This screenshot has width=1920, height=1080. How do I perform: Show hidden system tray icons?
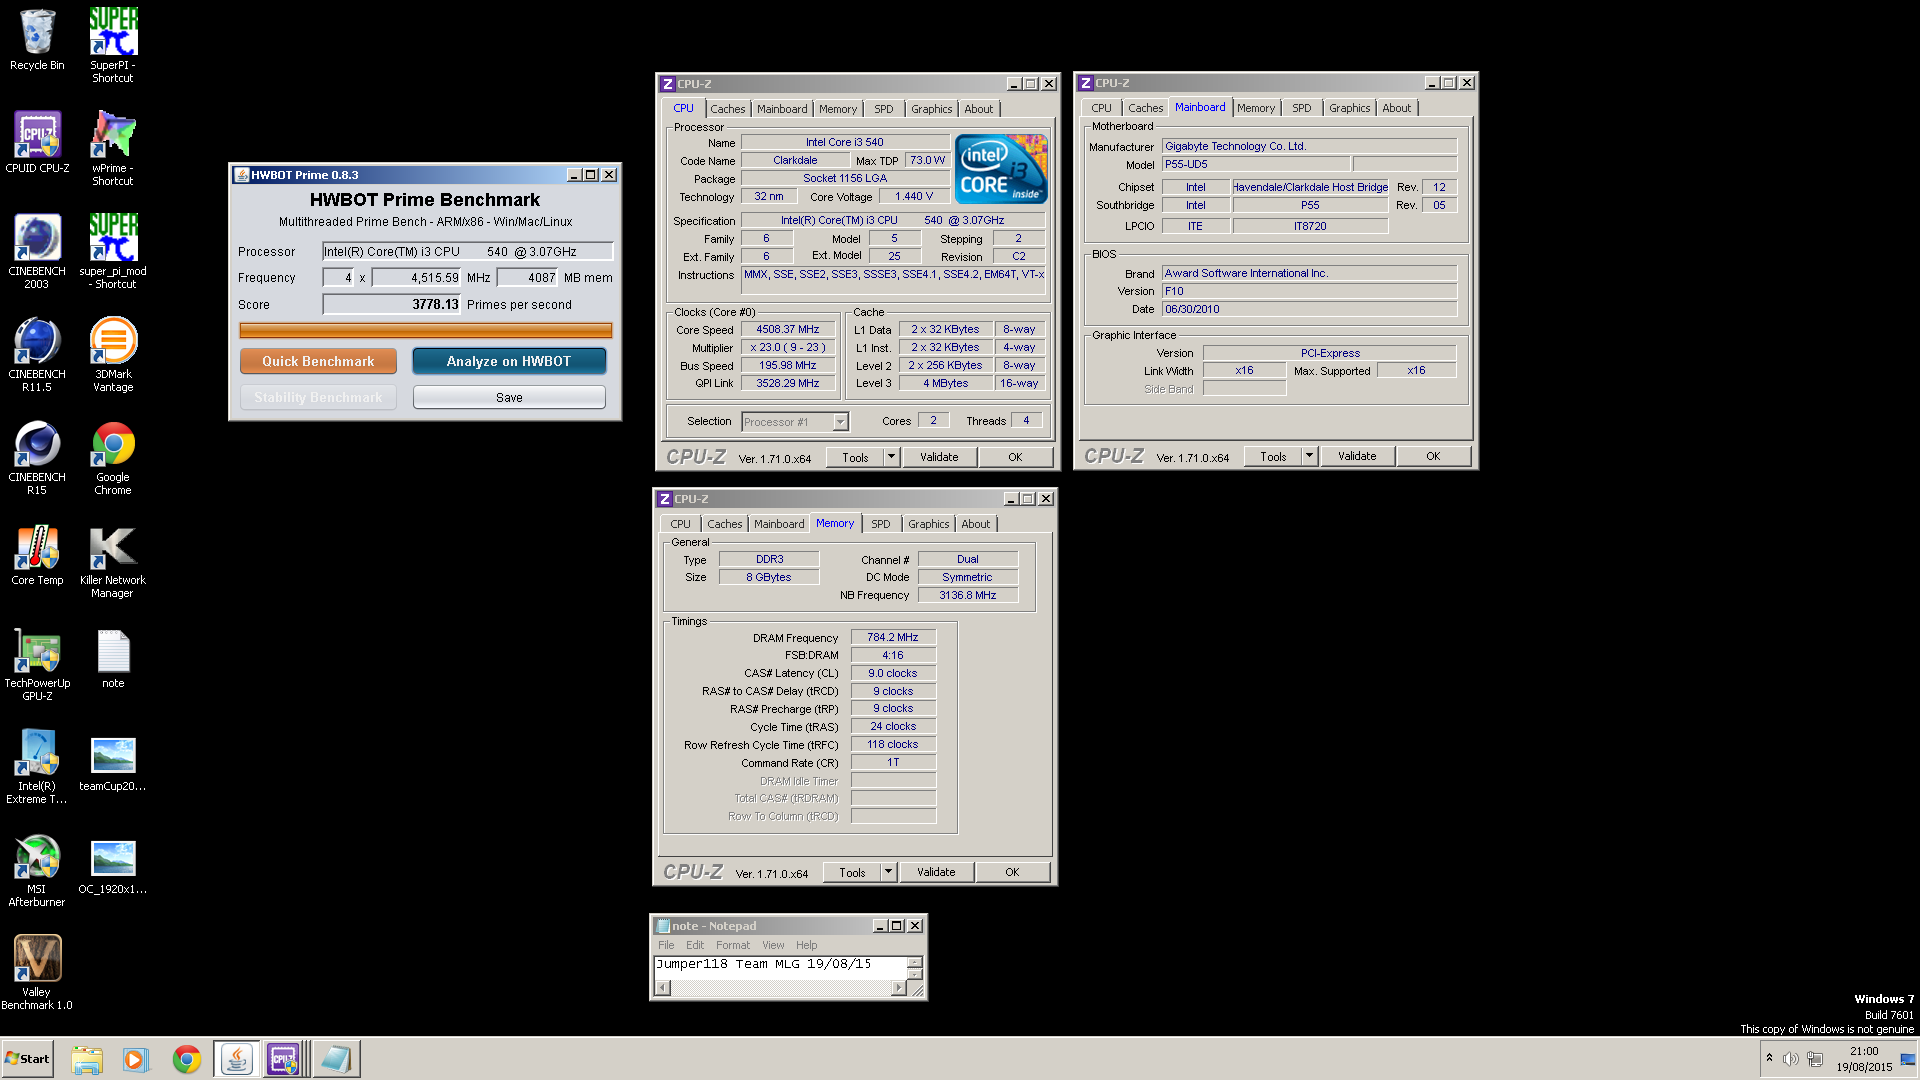(x=1769, y=1058)
